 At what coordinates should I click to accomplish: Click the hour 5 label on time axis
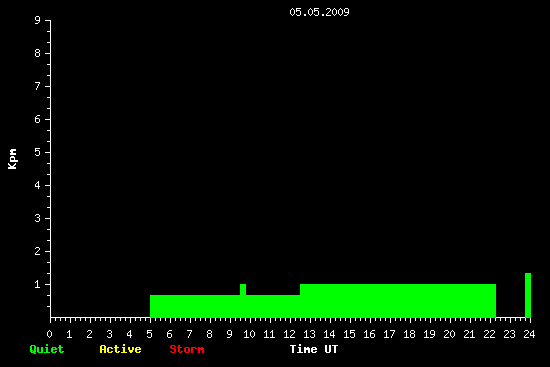(149, 334)
